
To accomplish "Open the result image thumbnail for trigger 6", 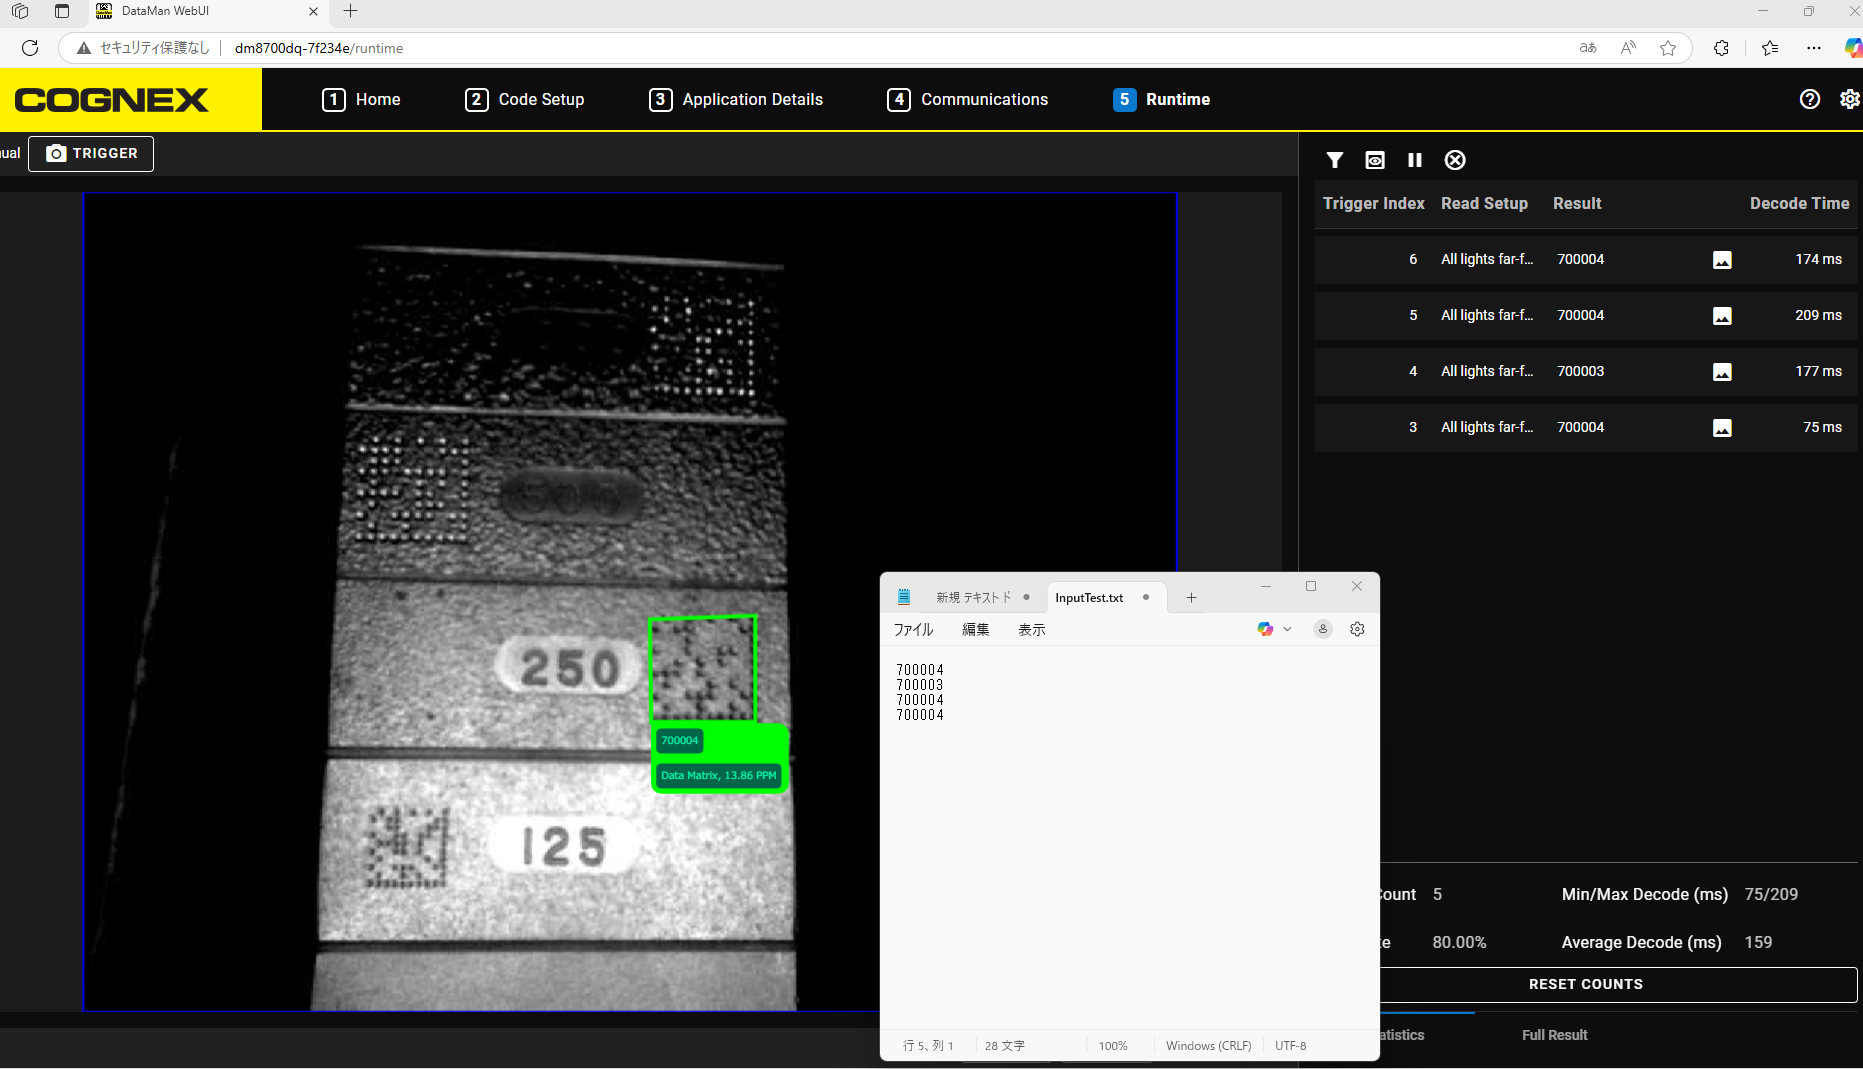I will tap(1721, 259).
